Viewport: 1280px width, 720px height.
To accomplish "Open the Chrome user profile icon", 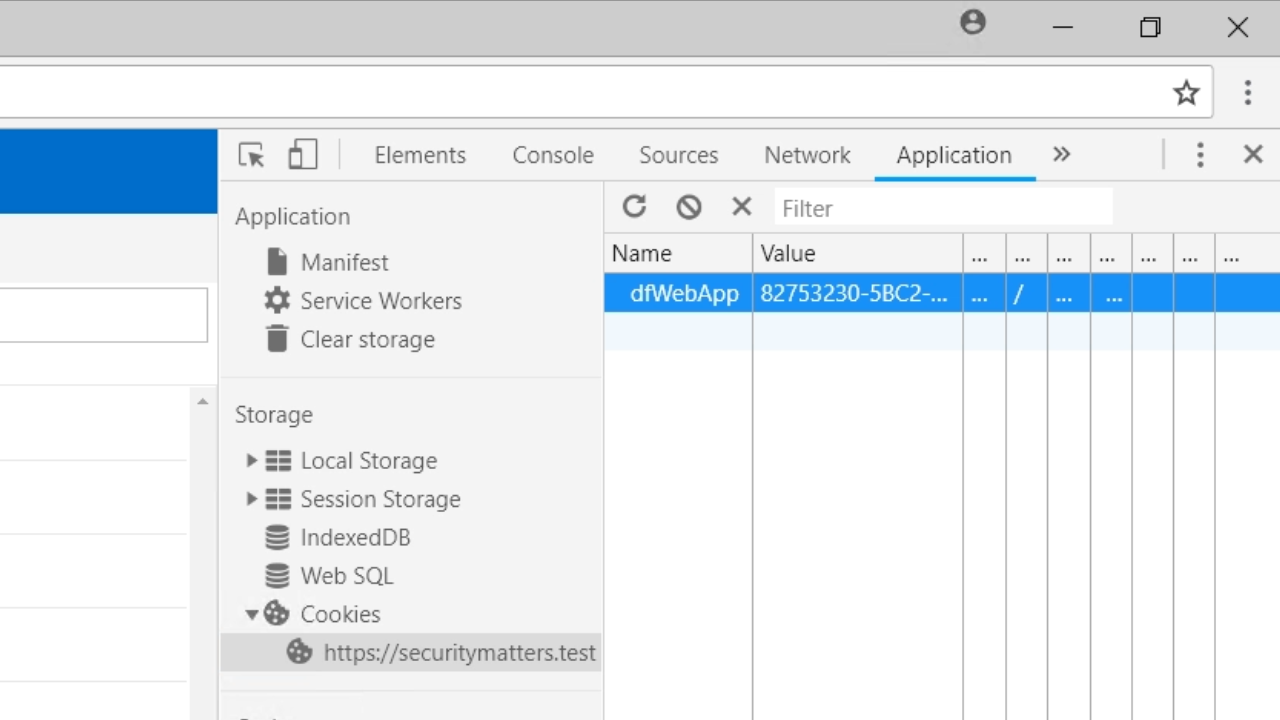I will tap(972, 23).
